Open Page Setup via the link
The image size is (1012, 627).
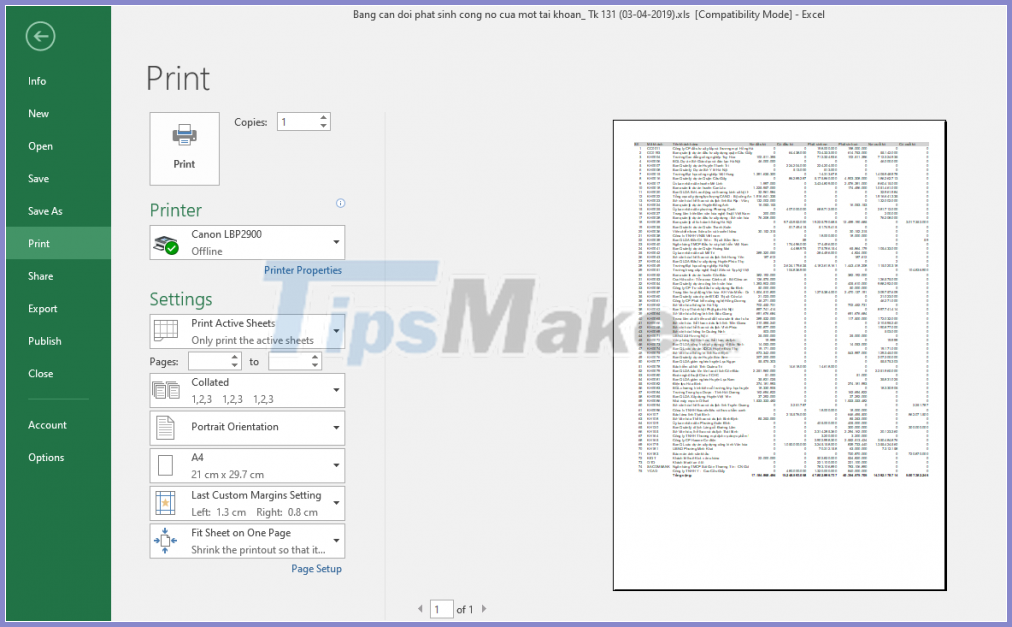tap(316, 568)
